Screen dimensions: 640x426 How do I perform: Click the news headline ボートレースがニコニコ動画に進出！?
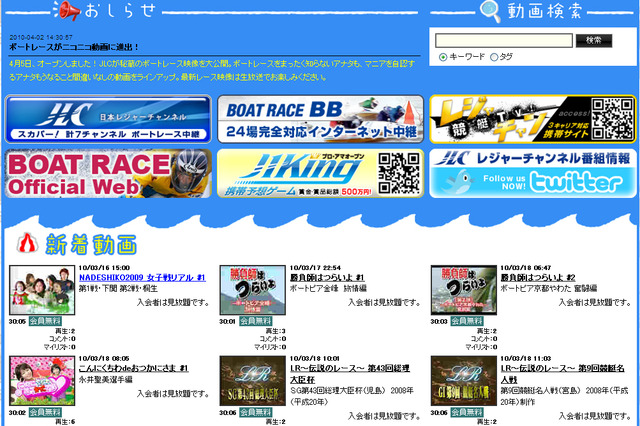tap(74, 47)
